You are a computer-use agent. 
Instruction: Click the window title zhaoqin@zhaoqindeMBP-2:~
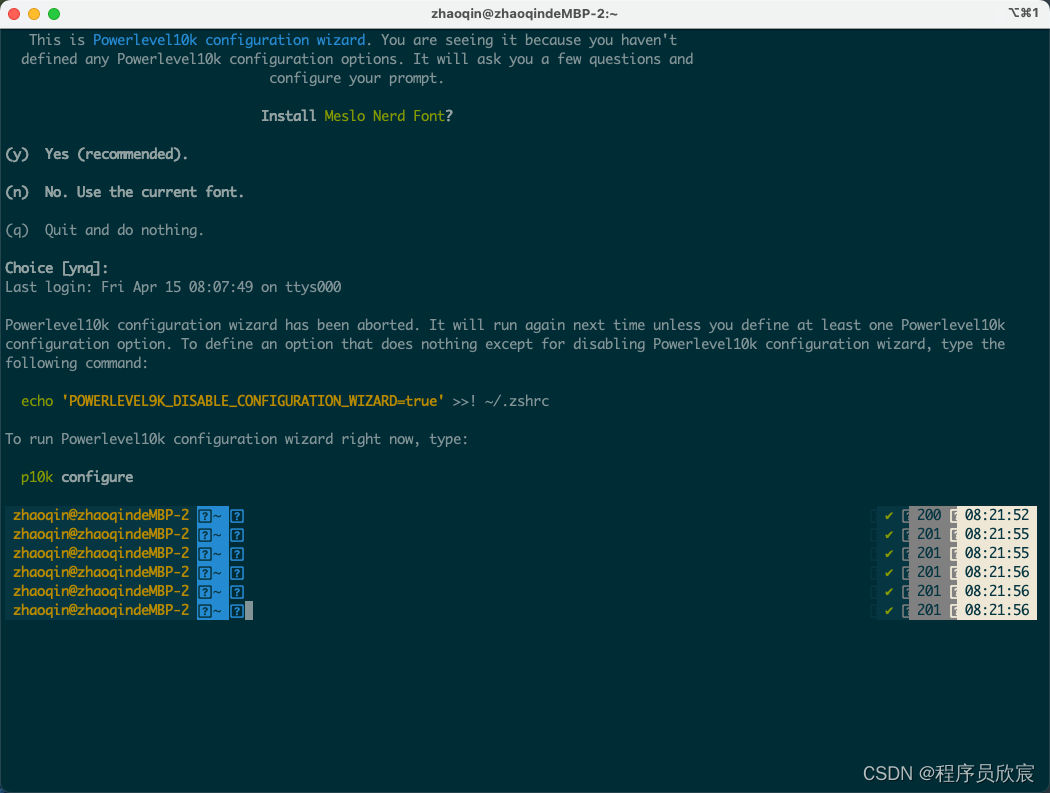(x=524, y=13)
